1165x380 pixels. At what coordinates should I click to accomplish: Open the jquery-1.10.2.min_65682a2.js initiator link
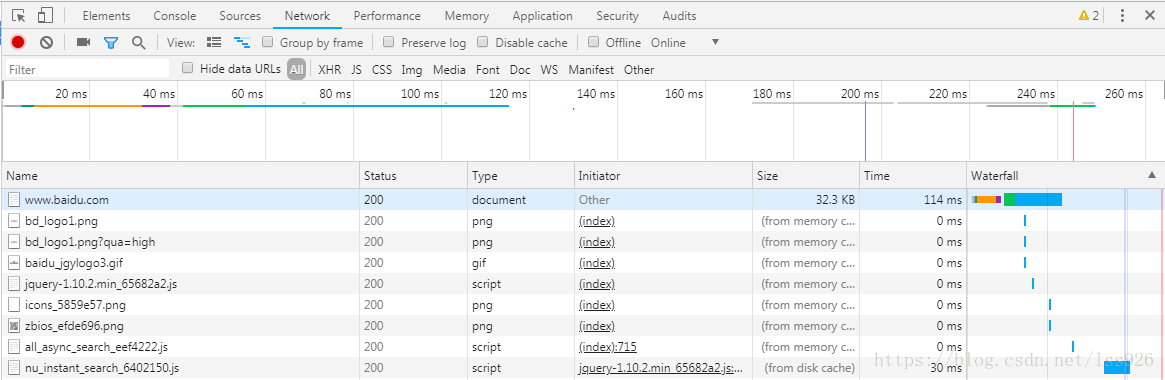tap(661, 368)
